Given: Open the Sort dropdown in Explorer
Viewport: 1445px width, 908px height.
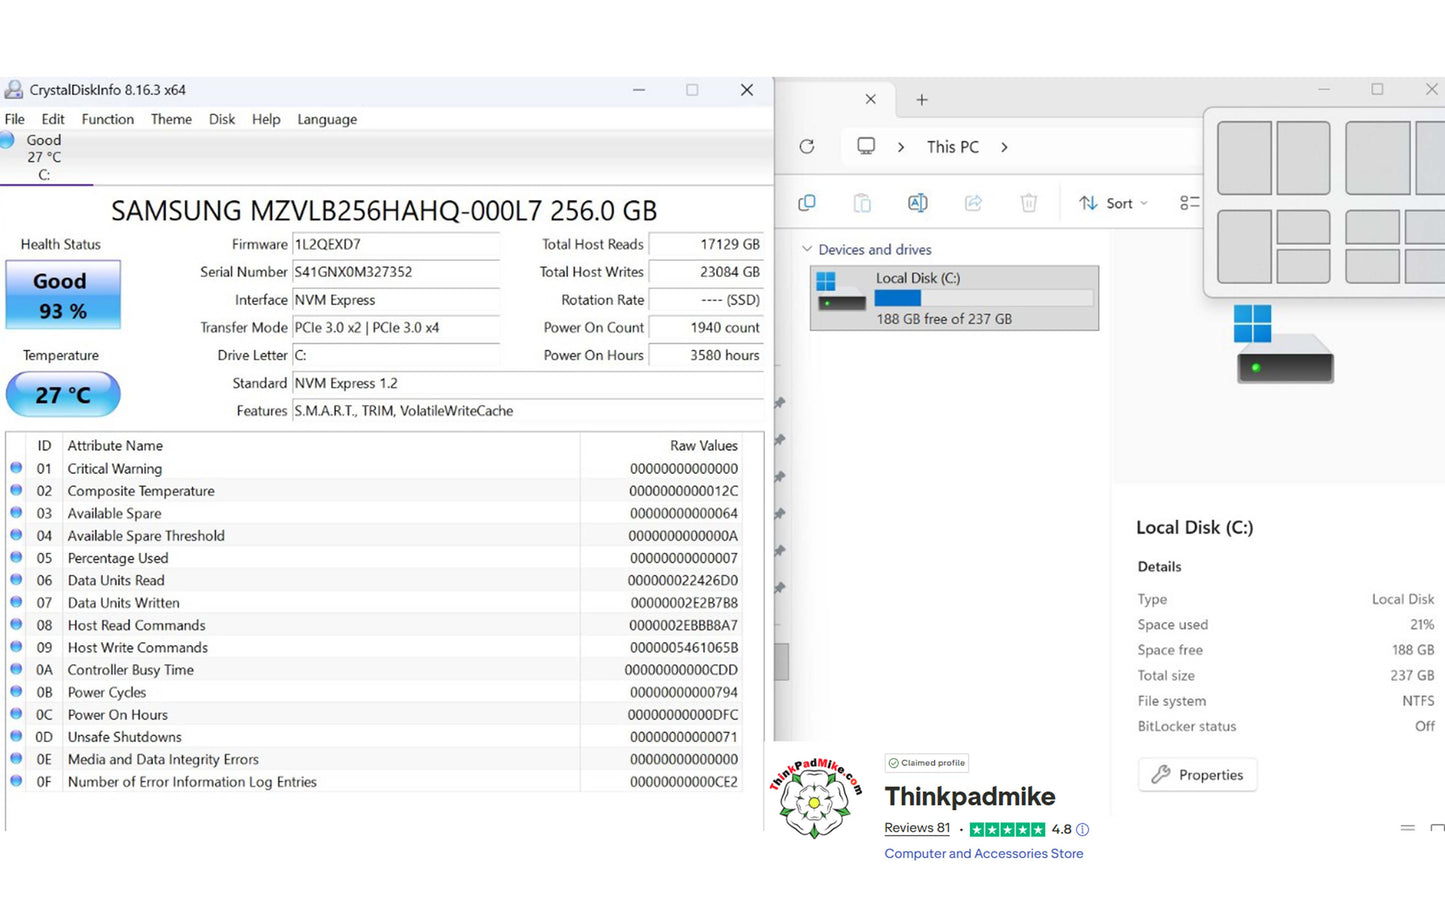Looking at the screenshot, I should 1113,203.
